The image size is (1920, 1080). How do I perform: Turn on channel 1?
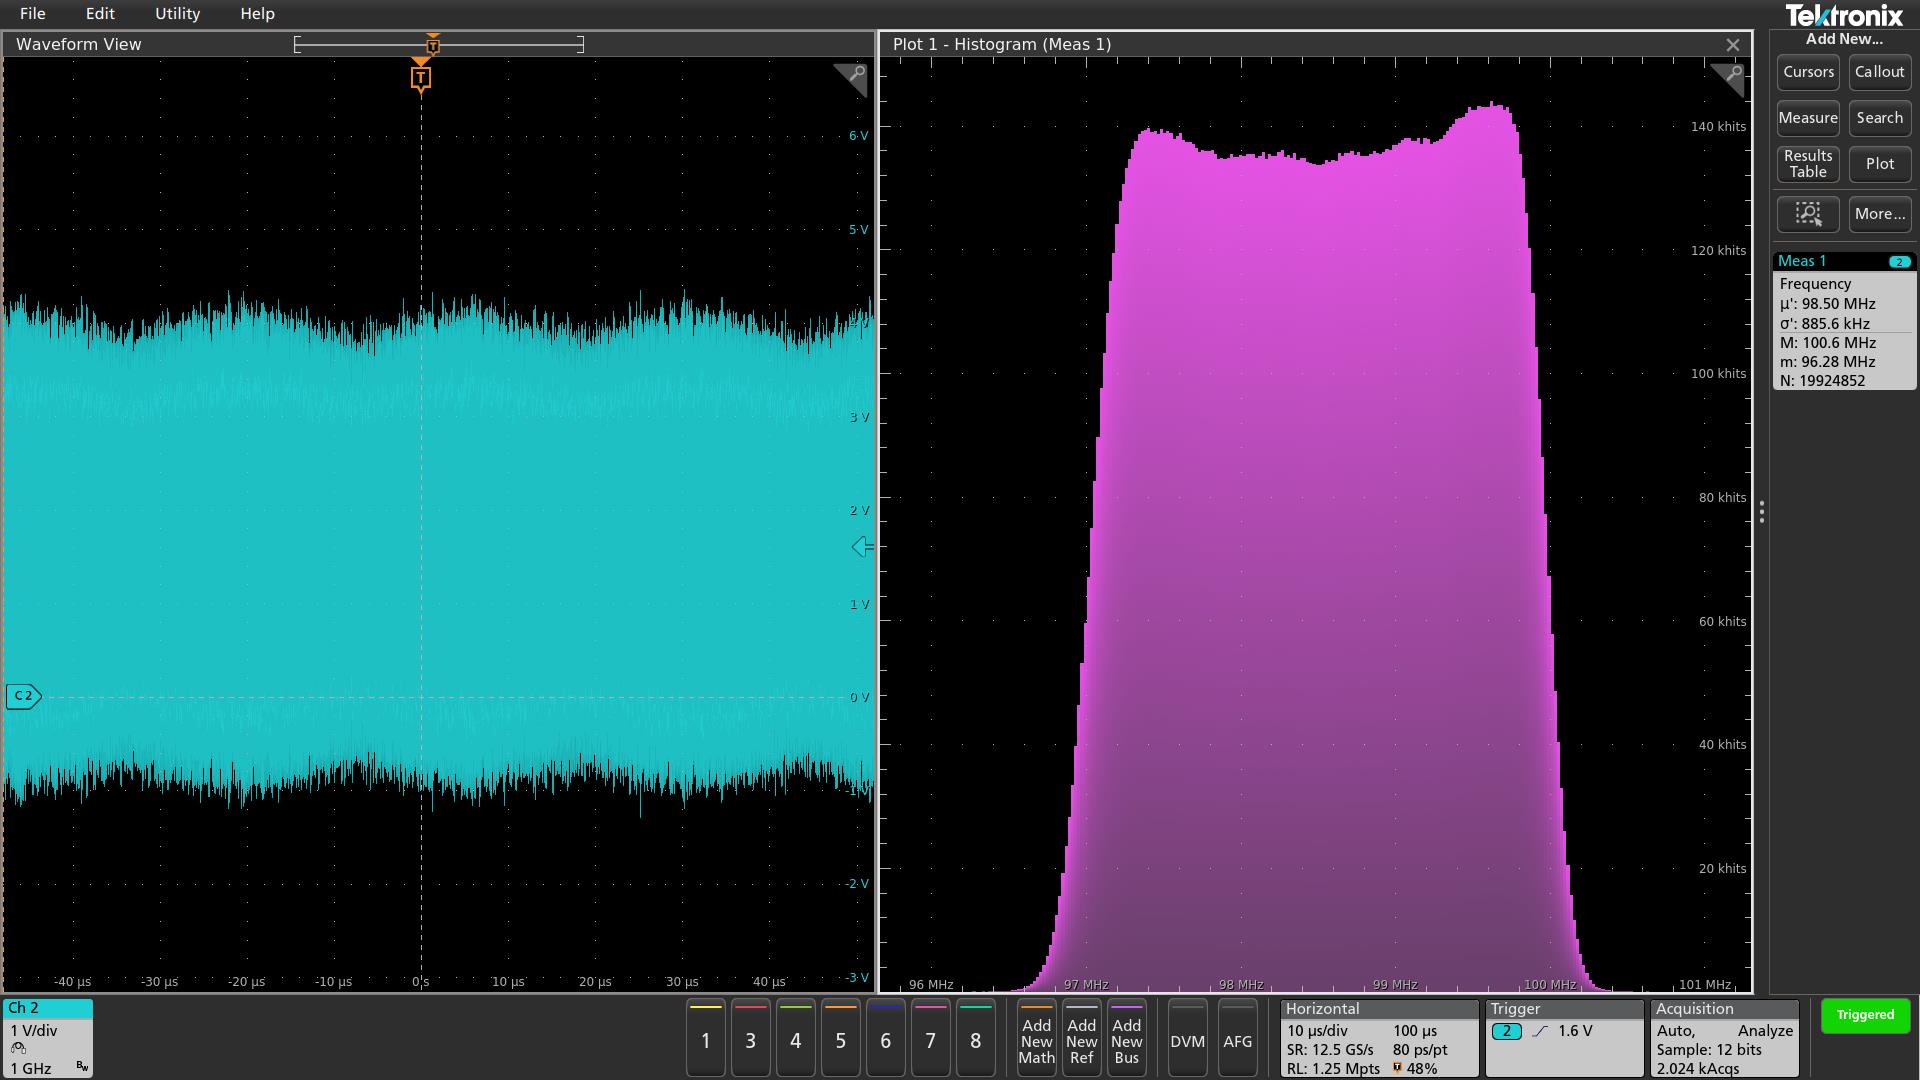pyautogui.click(x=705, y=1040)
